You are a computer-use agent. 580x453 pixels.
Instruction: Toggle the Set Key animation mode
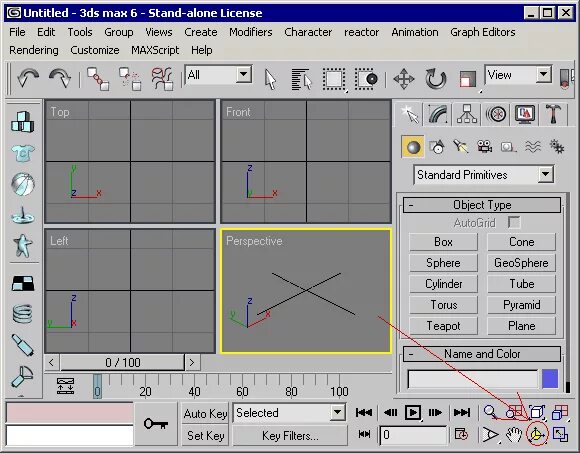click(x=205, y=436)
